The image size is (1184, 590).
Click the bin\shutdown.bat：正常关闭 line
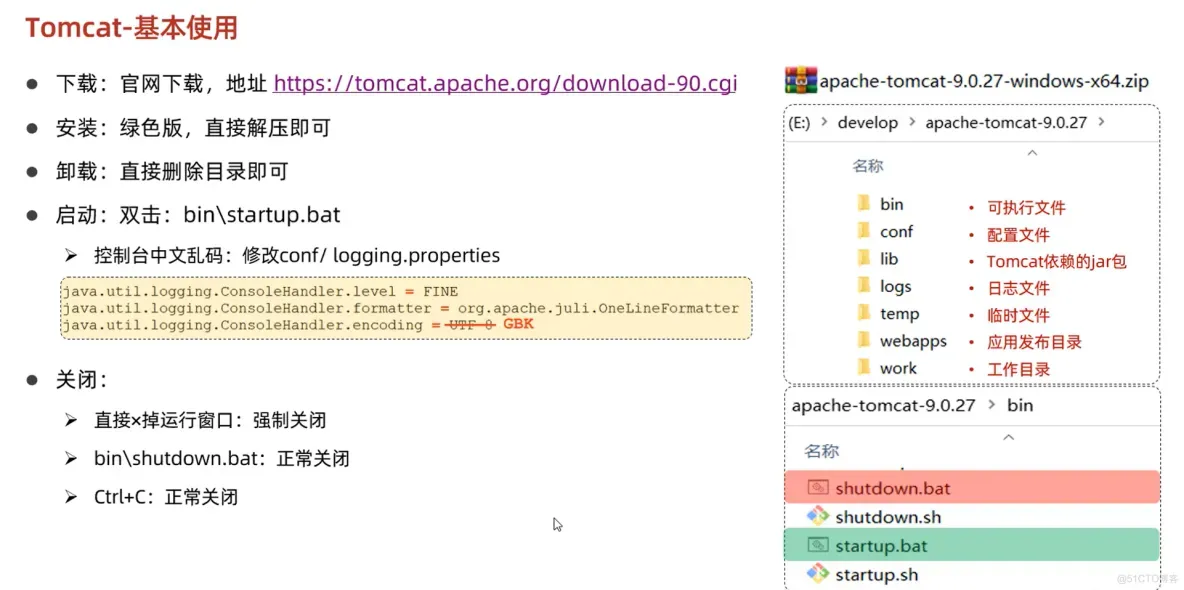pos(221,459)
